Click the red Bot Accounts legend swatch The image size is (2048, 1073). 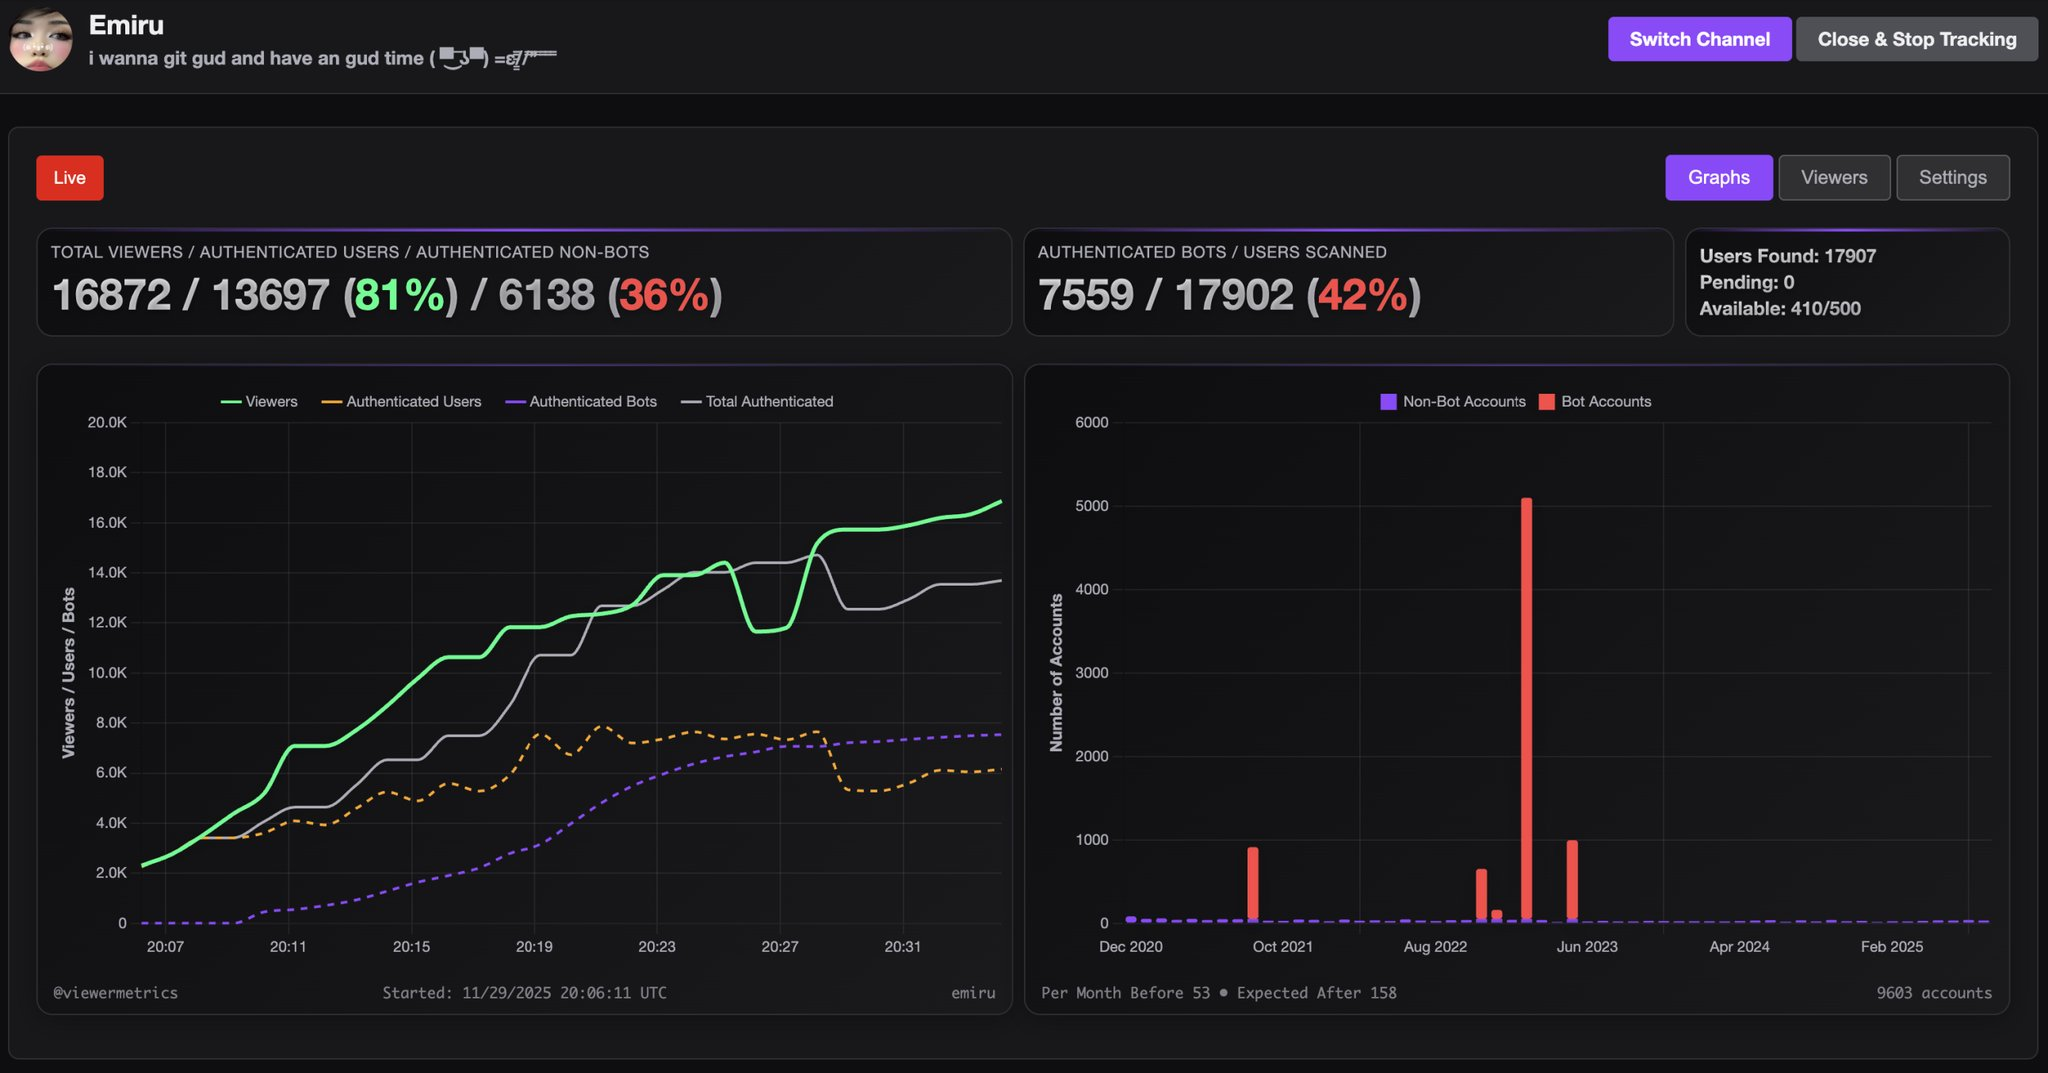1546,401
